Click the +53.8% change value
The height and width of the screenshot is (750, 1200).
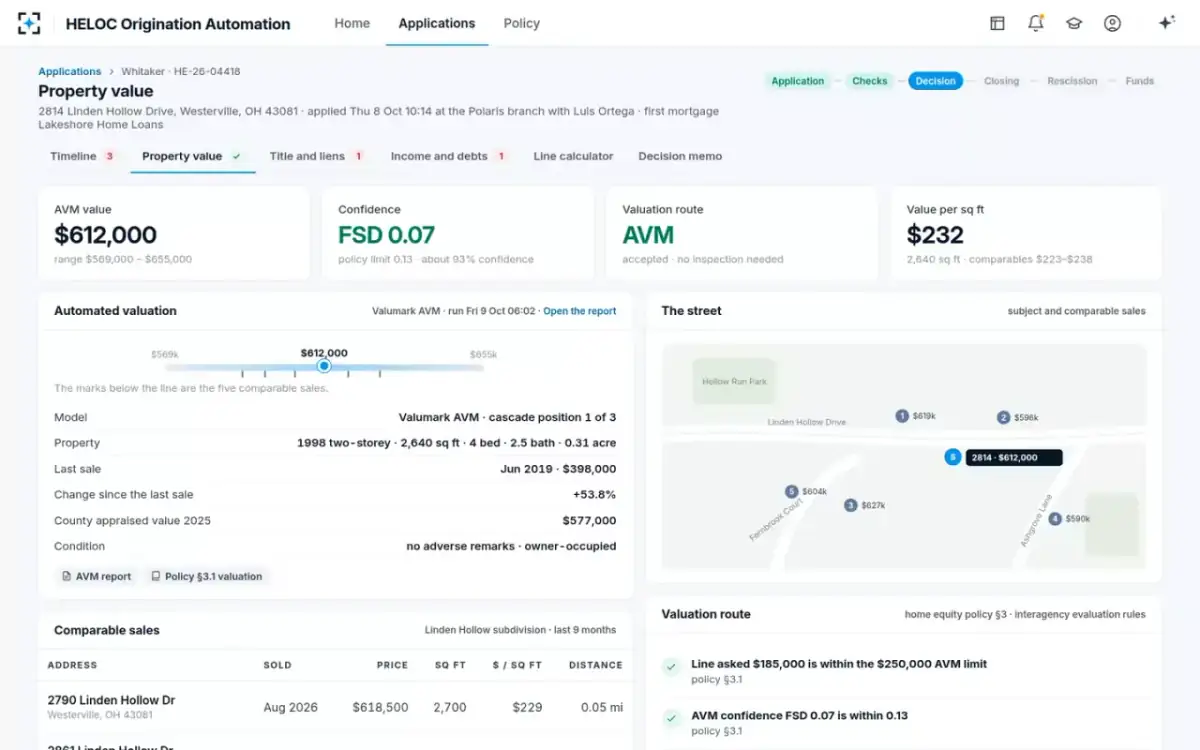594,495
